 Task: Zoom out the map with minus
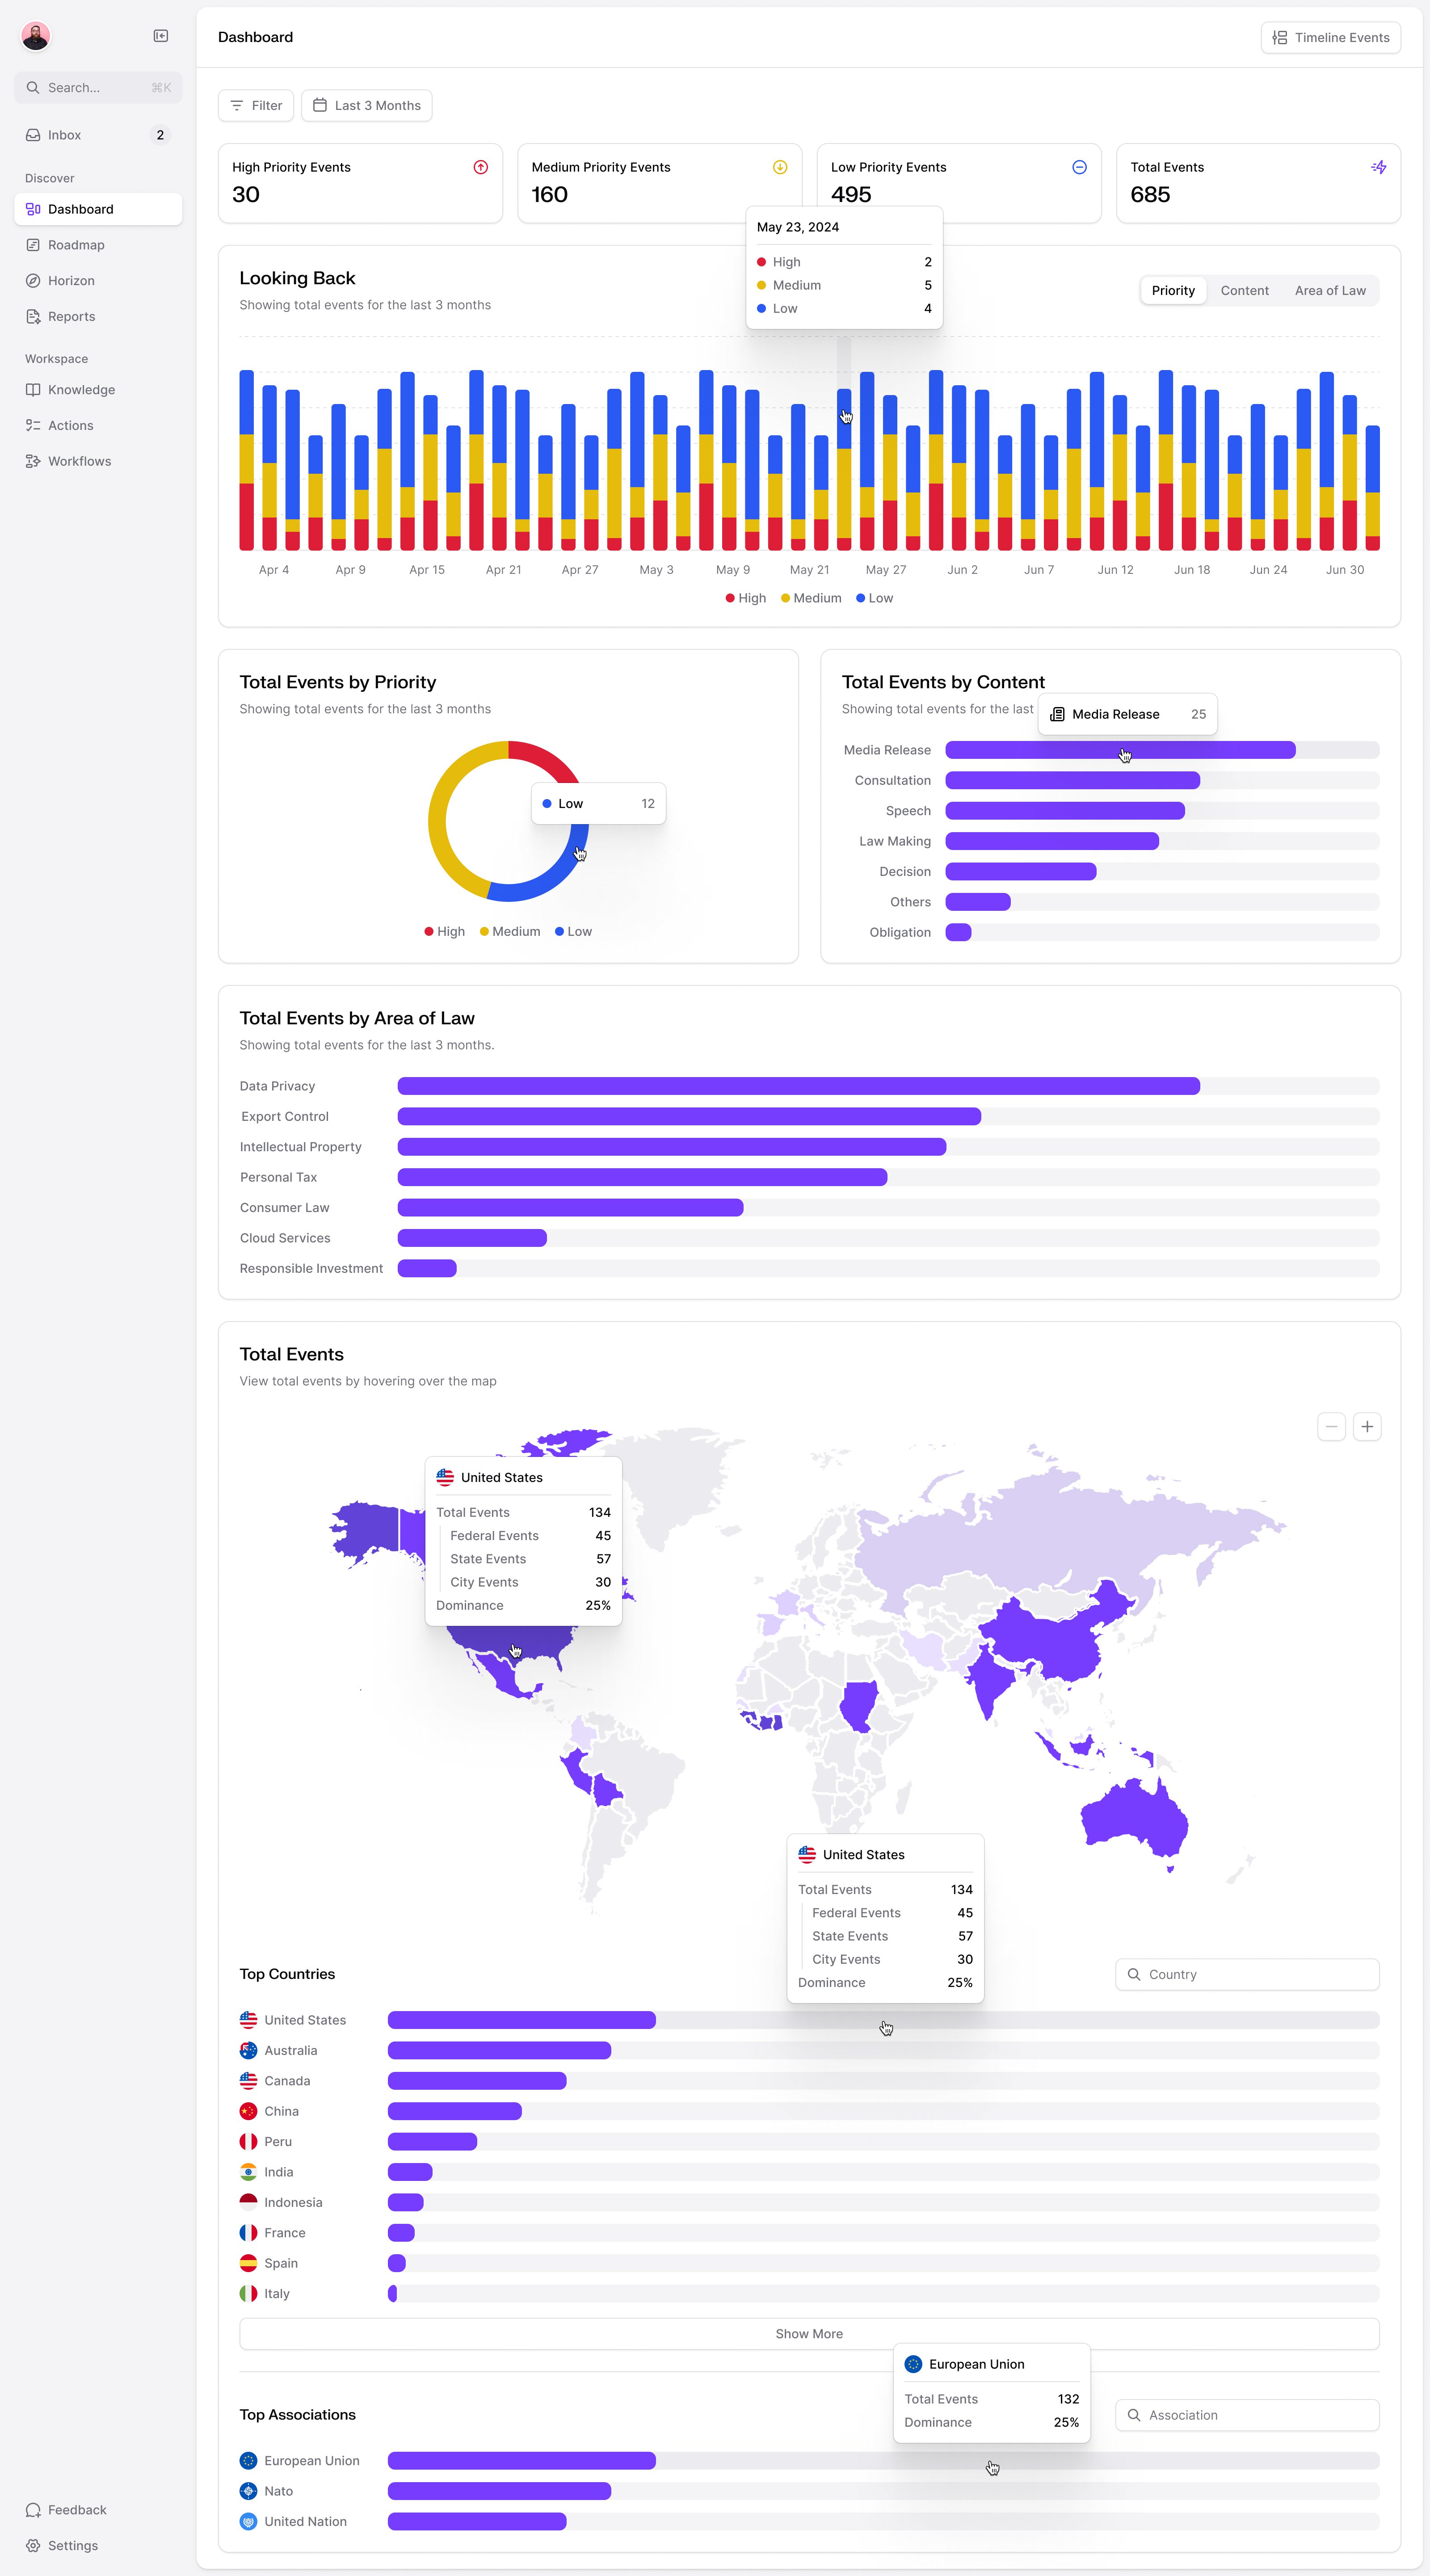[1331, 1427]
